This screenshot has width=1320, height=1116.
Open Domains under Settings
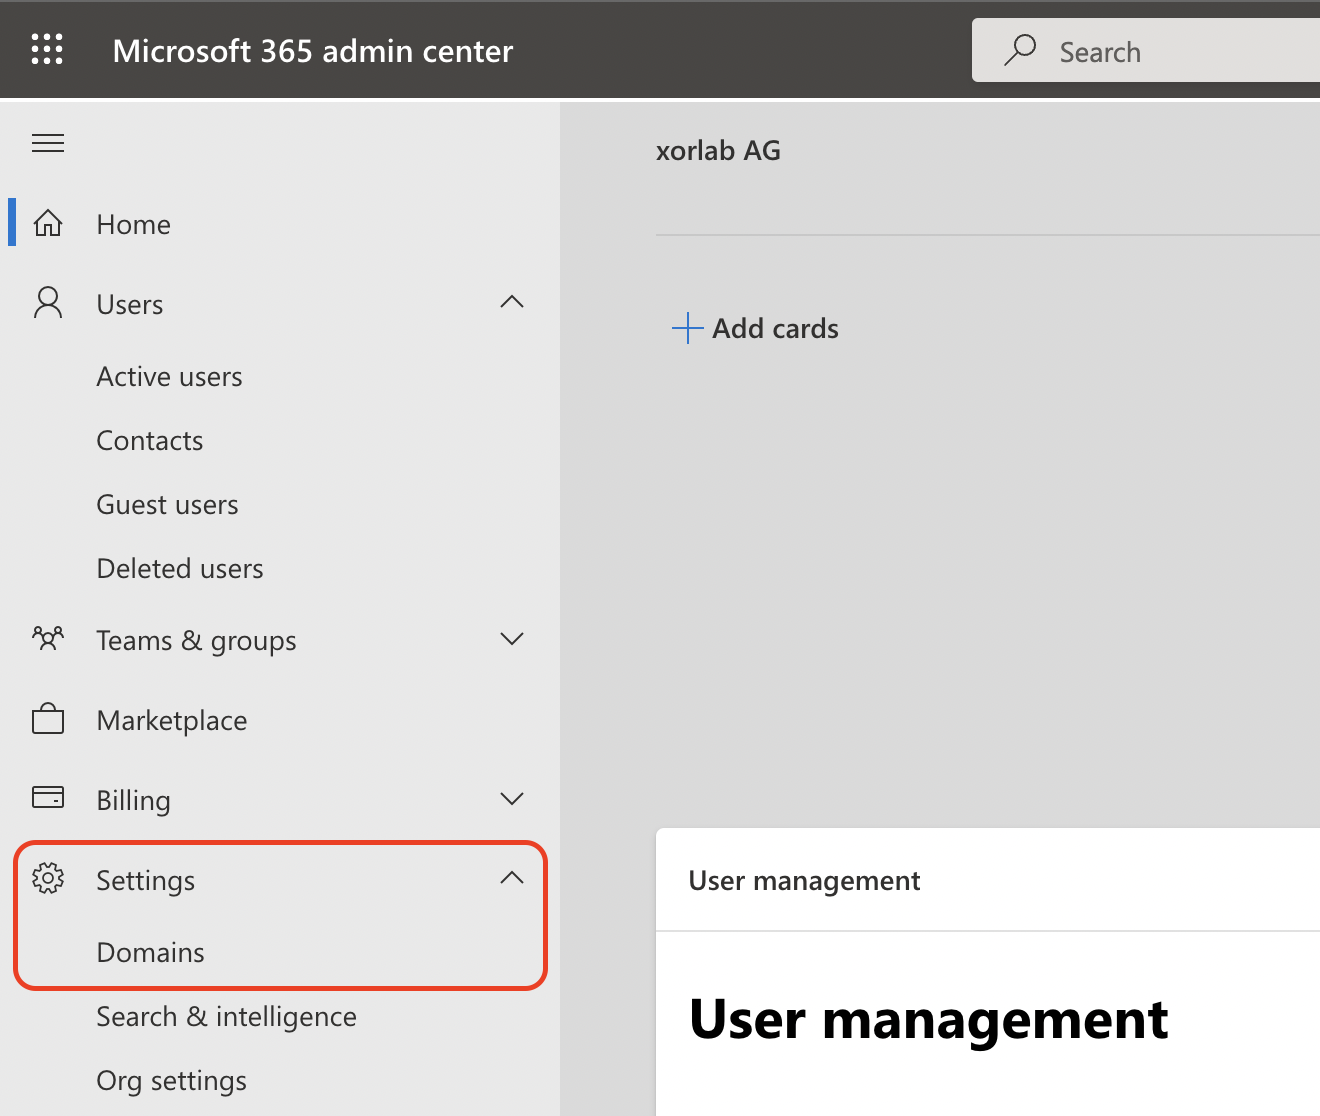coord(151,953)
